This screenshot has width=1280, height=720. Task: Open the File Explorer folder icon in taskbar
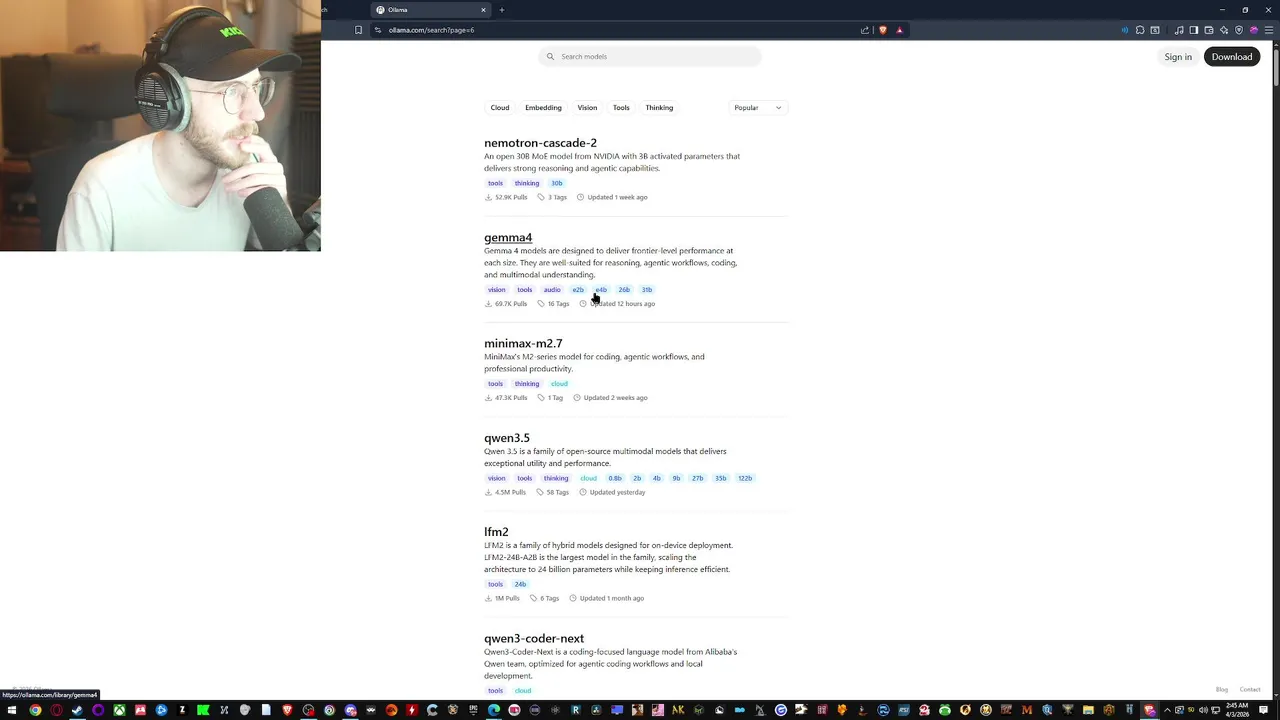point(1088,710)
